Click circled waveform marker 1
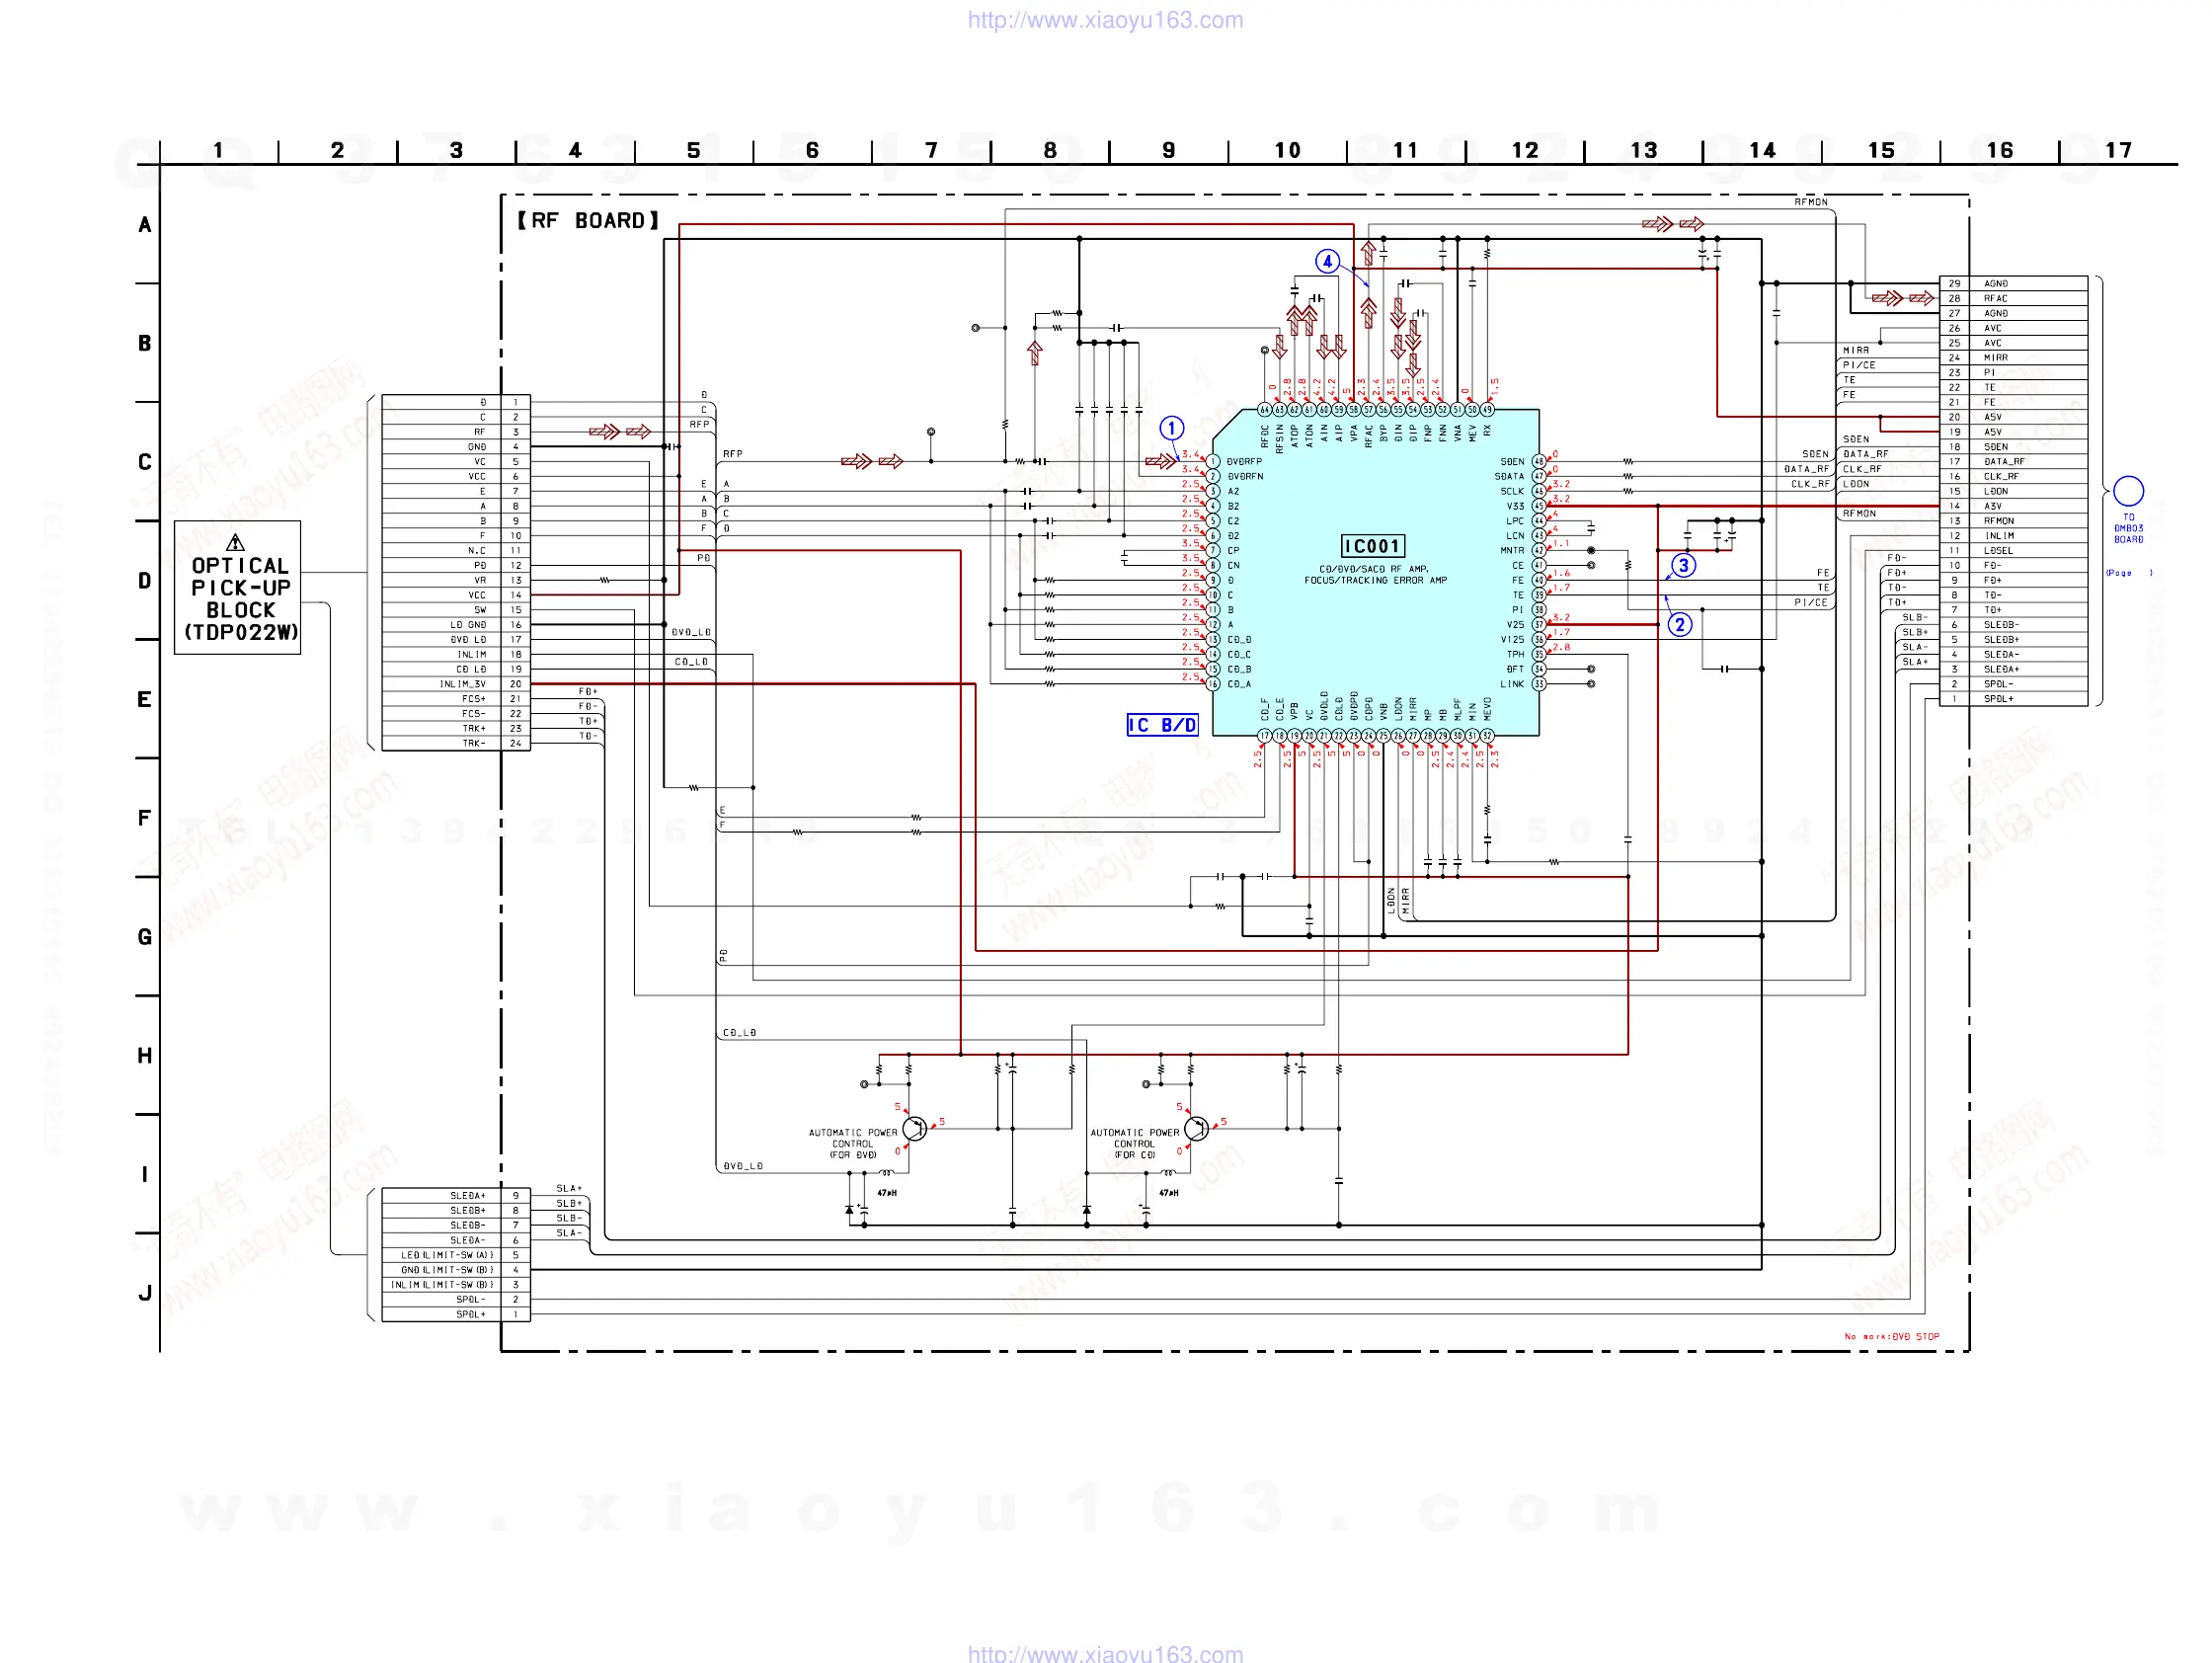The image size is (2212, 1663). point(1171,428)
